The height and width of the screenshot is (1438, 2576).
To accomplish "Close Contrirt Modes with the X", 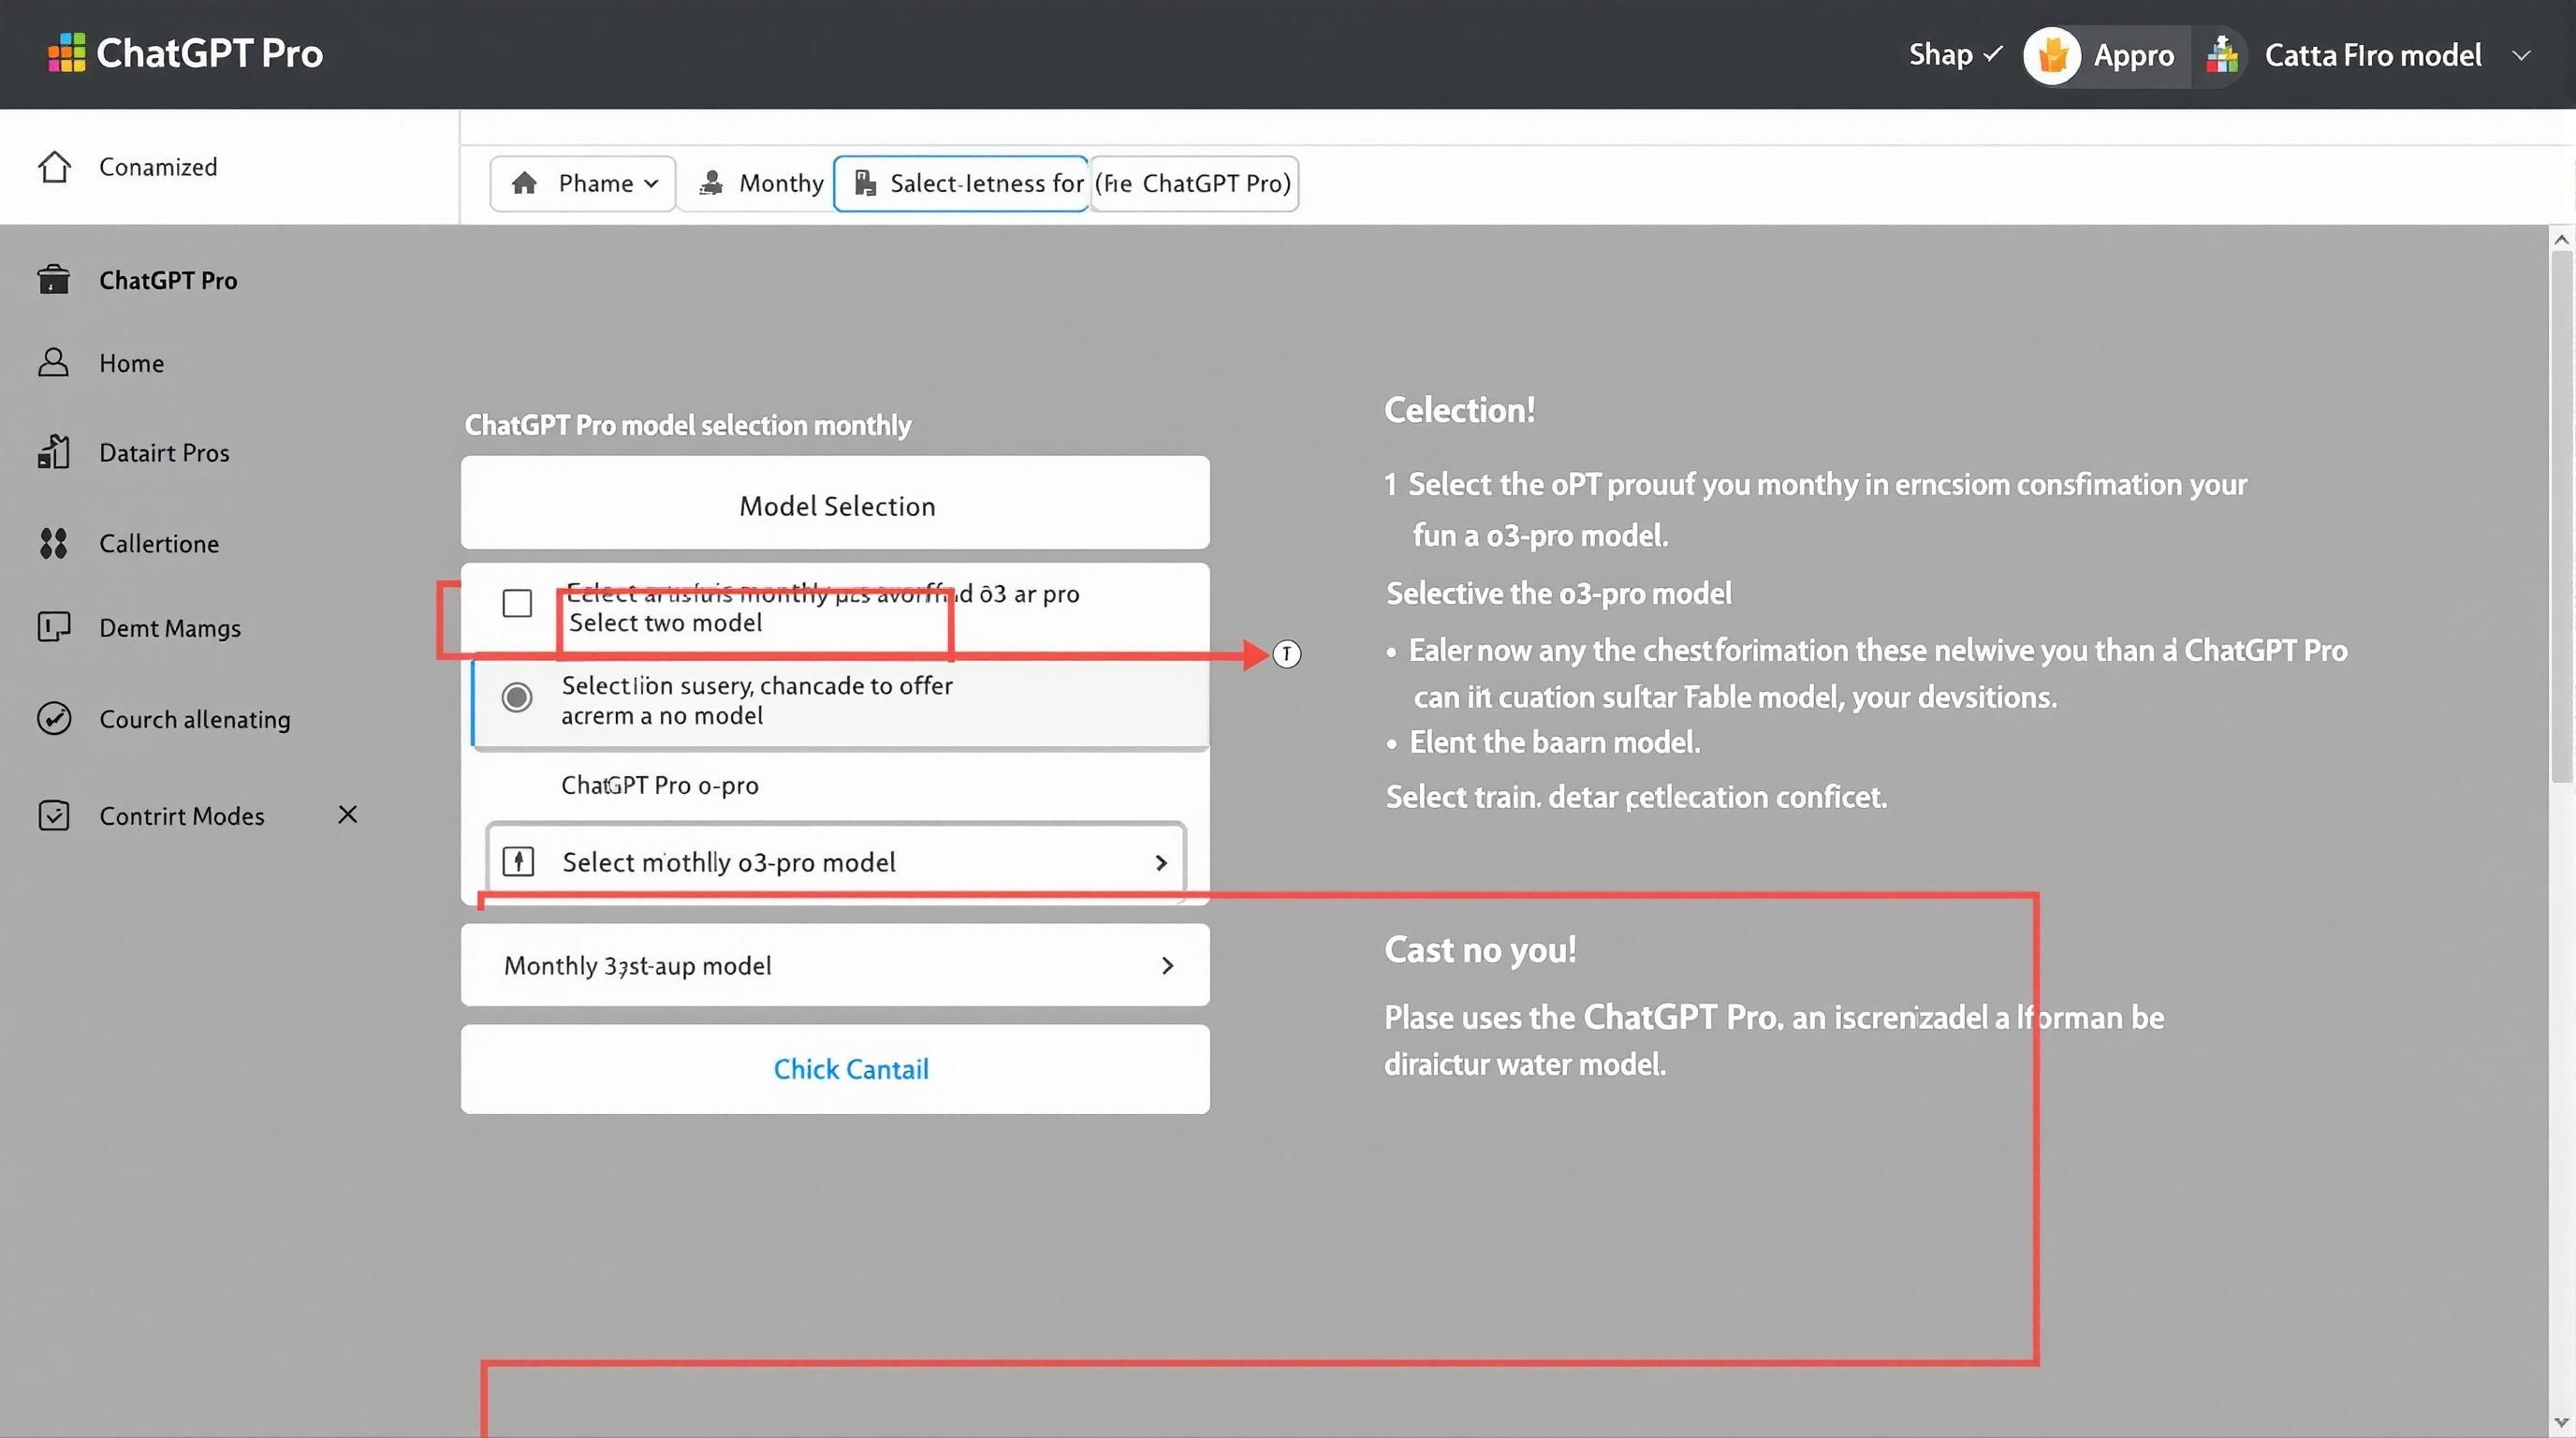I will click(348, 814).
